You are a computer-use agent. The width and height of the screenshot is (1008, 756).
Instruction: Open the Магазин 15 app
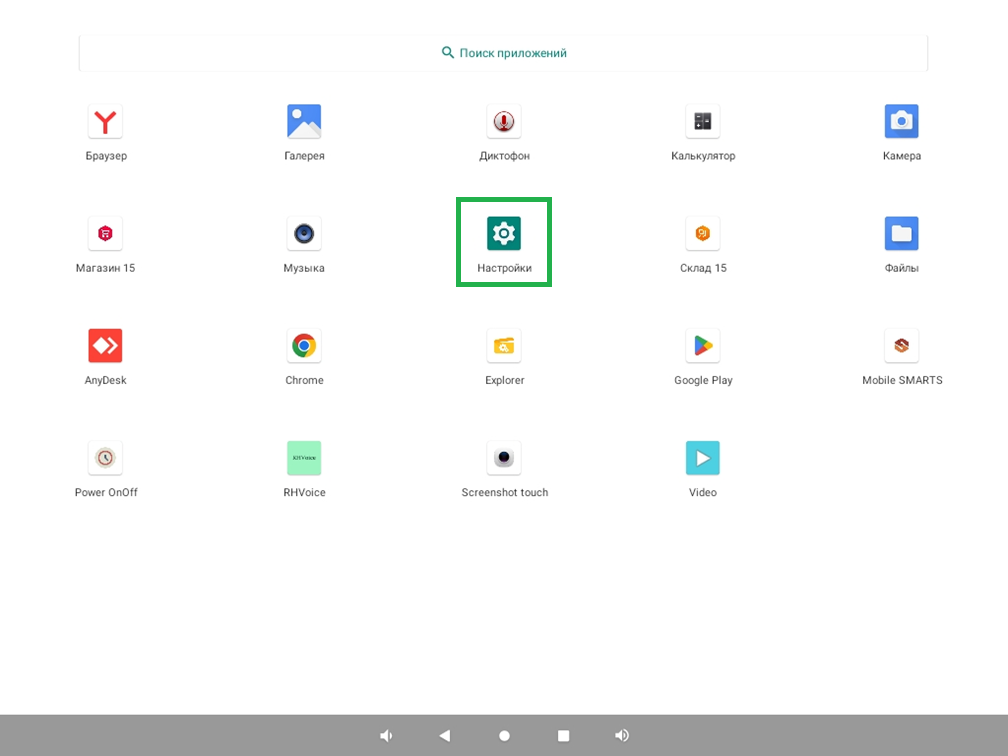[105, 234]
